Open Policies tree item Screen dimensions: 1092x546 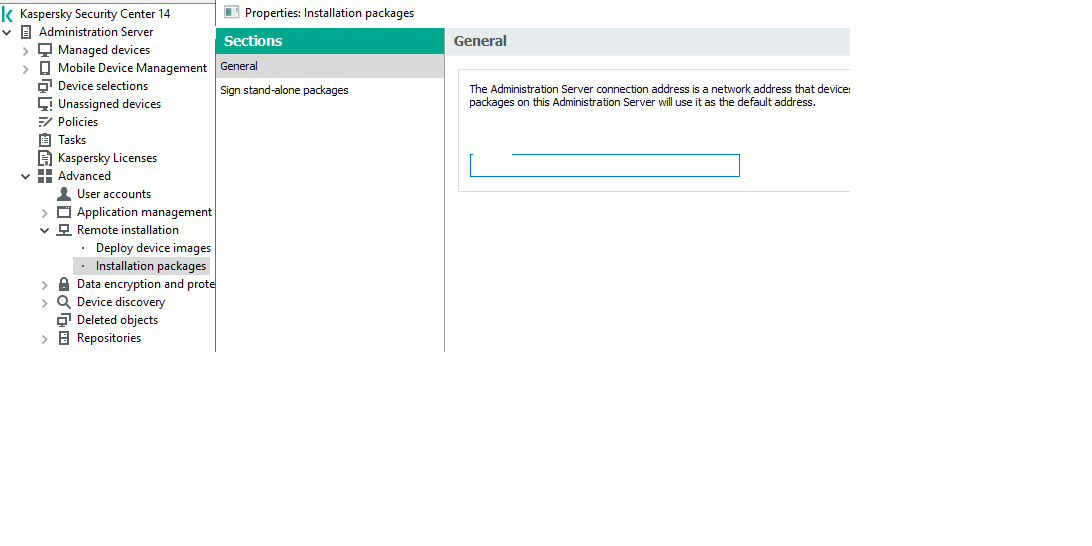78,122
